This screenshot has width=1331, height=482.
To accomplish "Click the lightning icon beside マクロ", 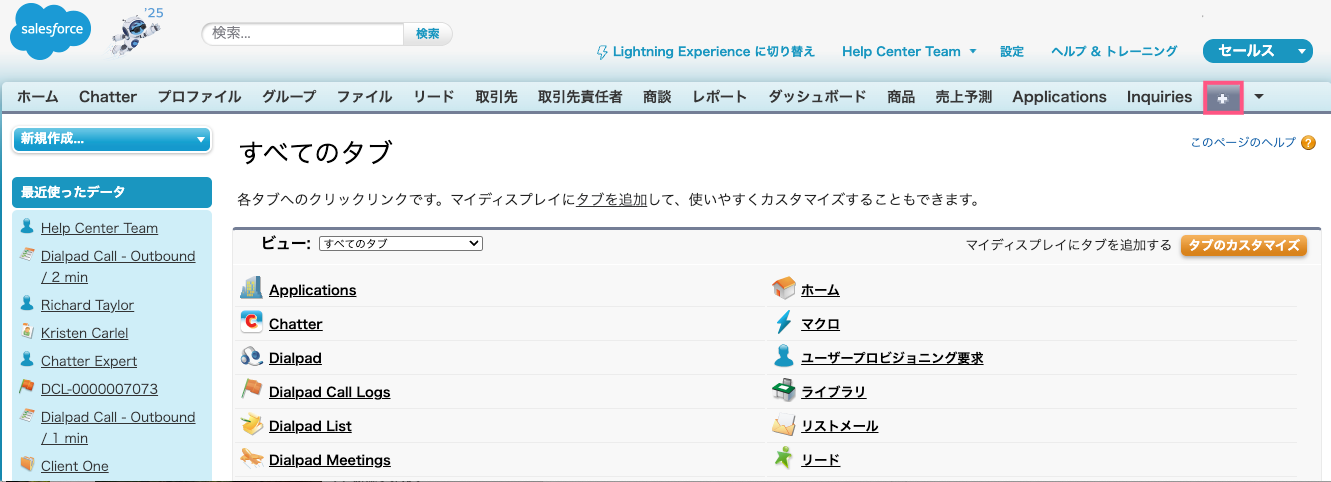I will [x=784, y=323].
